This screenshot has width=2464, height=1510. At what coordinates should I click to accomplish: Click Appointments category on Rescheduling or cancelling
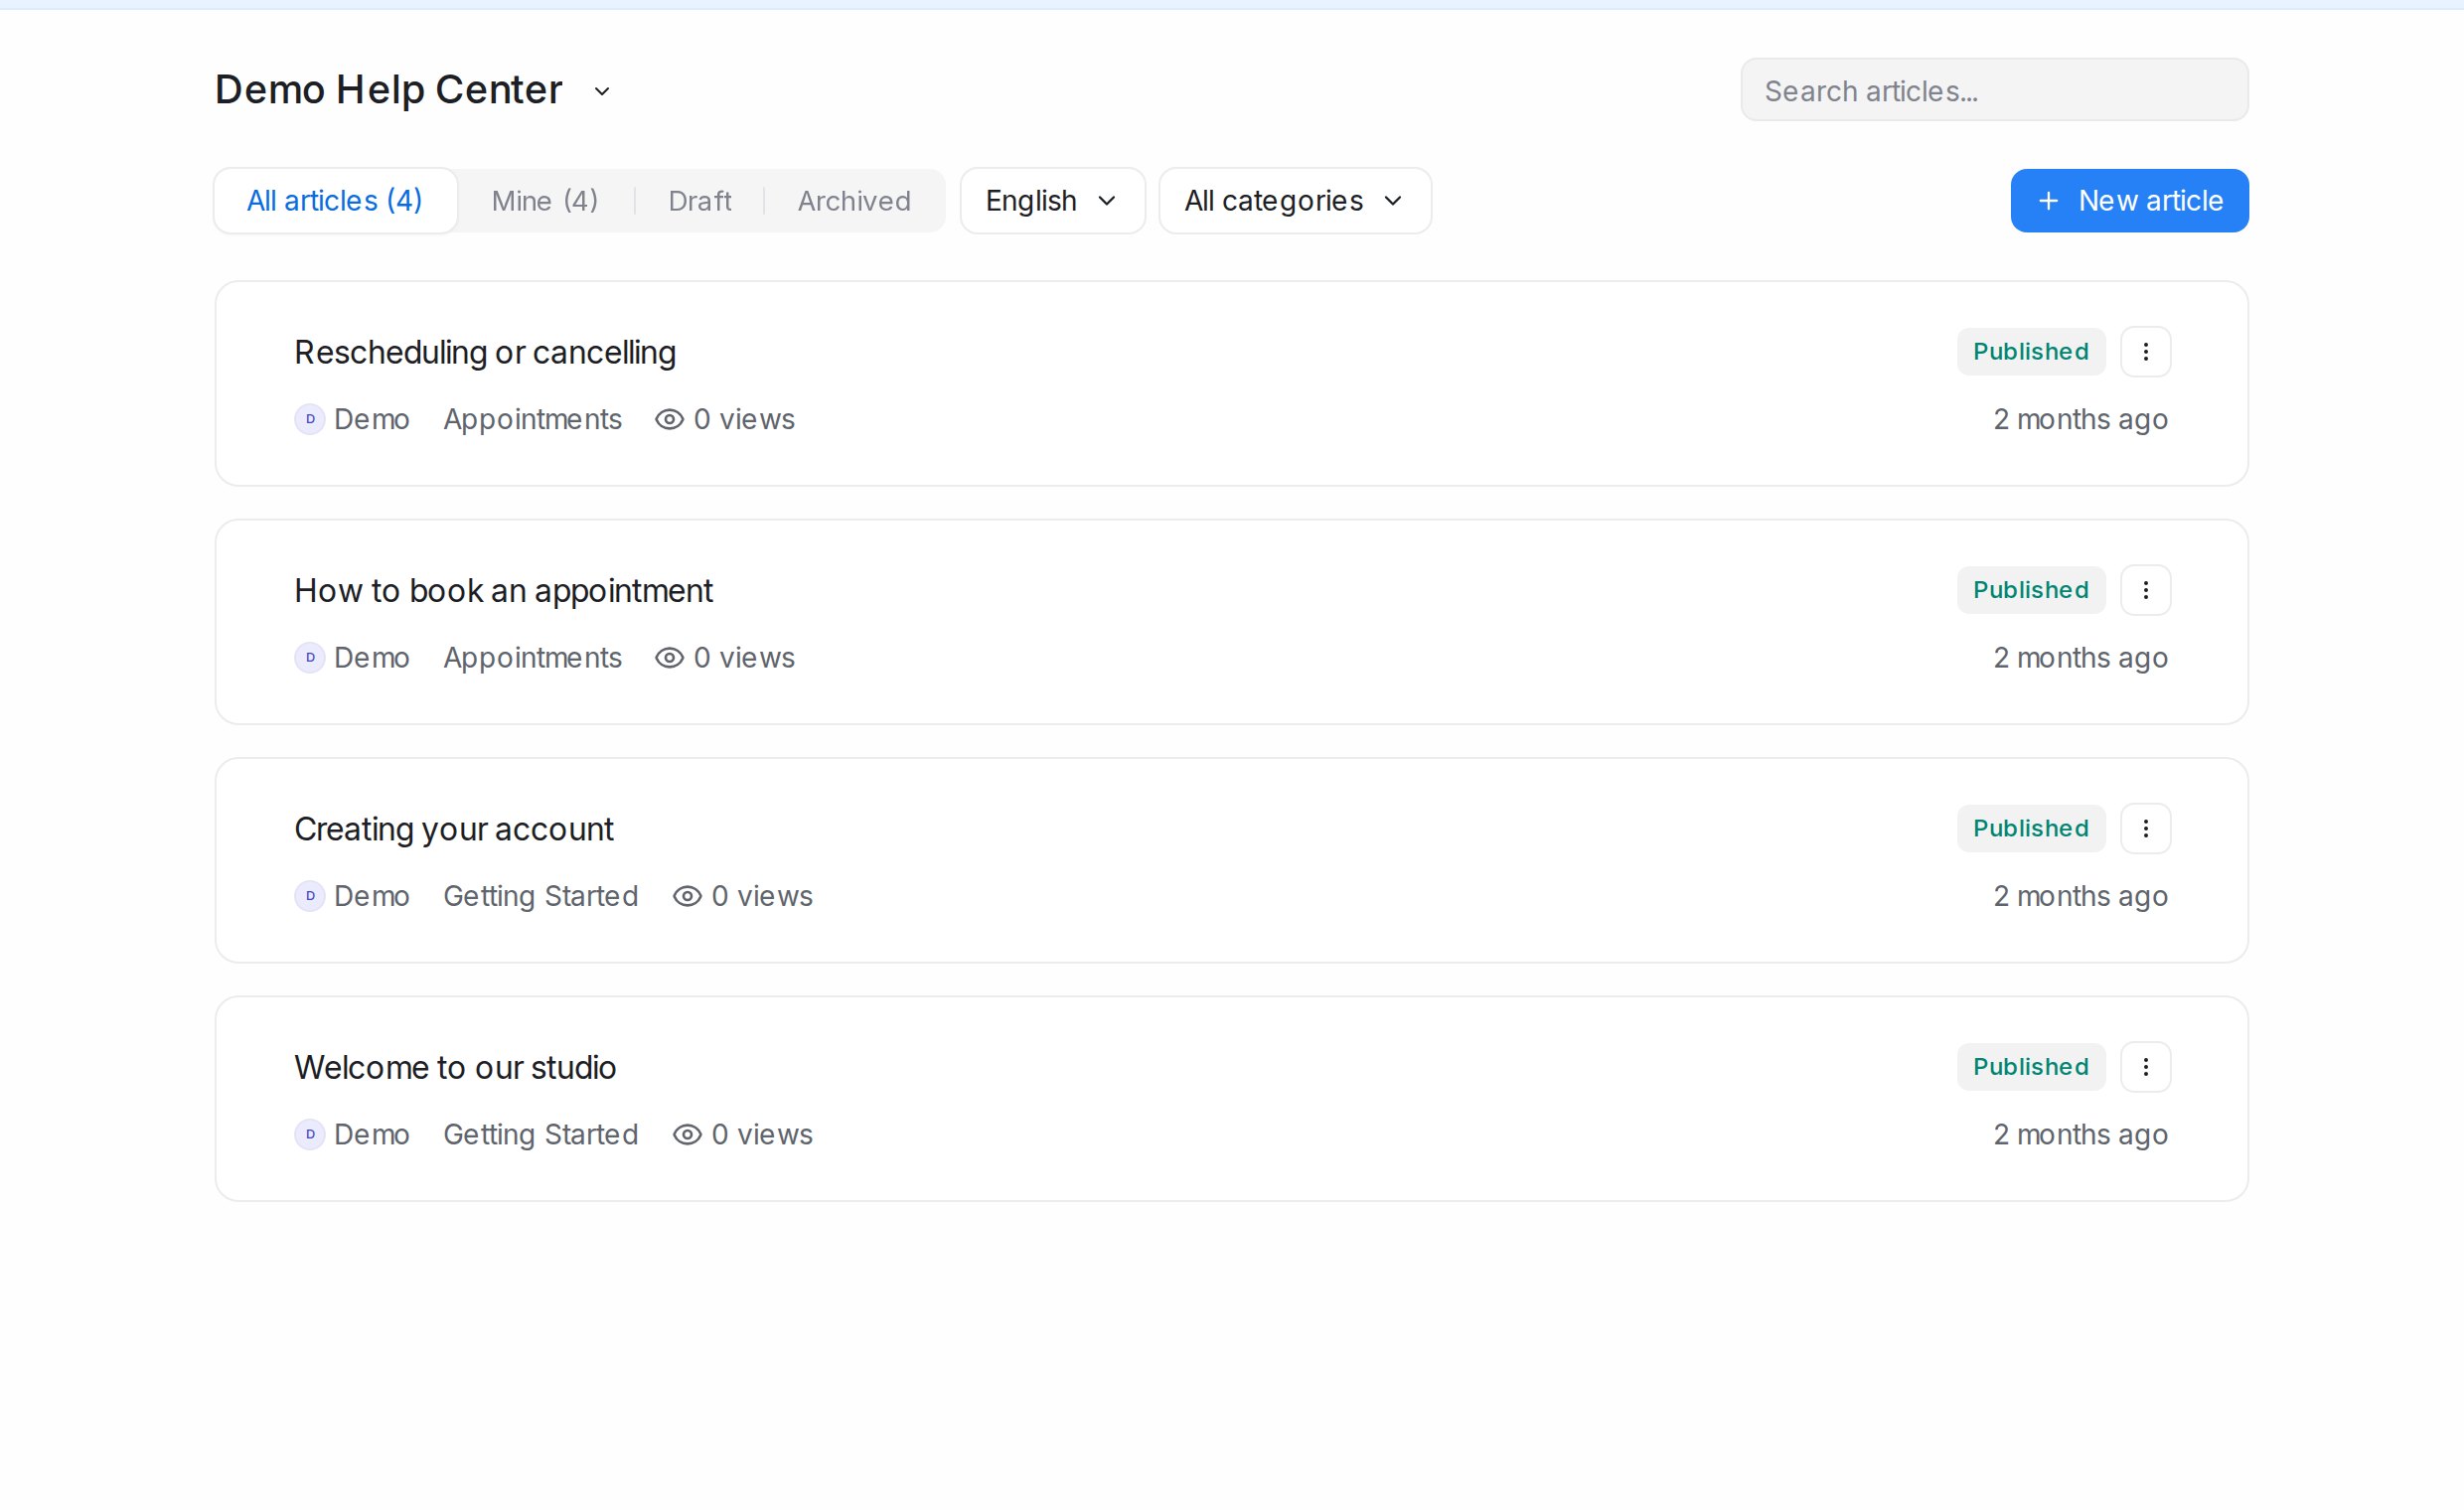532,420
